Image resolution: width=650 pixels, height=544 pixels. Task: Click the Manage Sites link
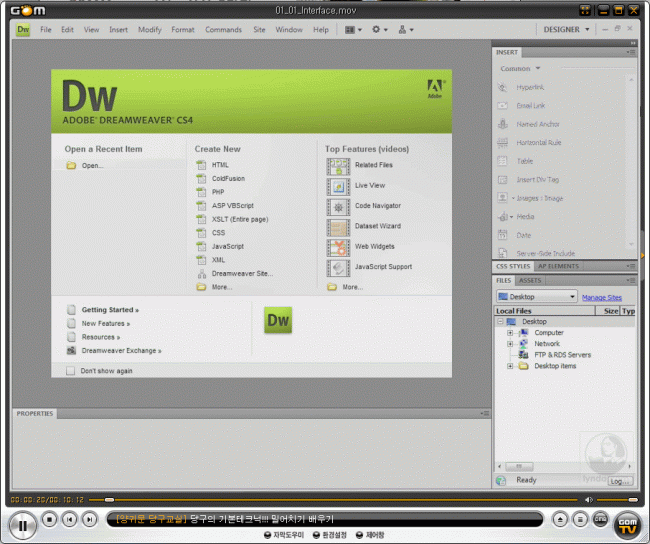click(x=602, y=297)
